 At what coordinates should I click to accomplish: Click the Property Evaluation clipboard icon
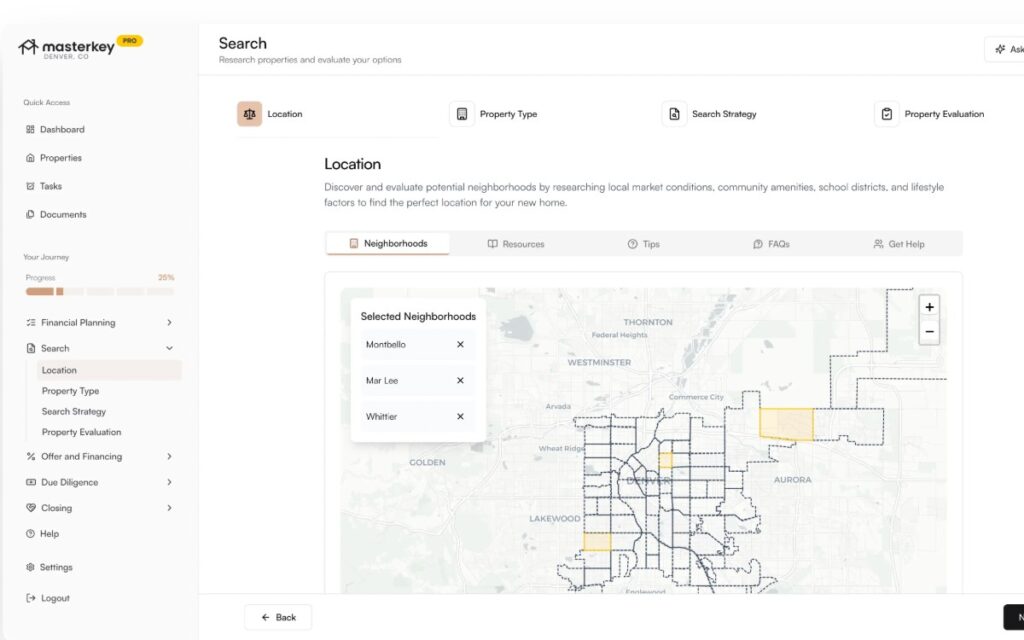(886, 114)
